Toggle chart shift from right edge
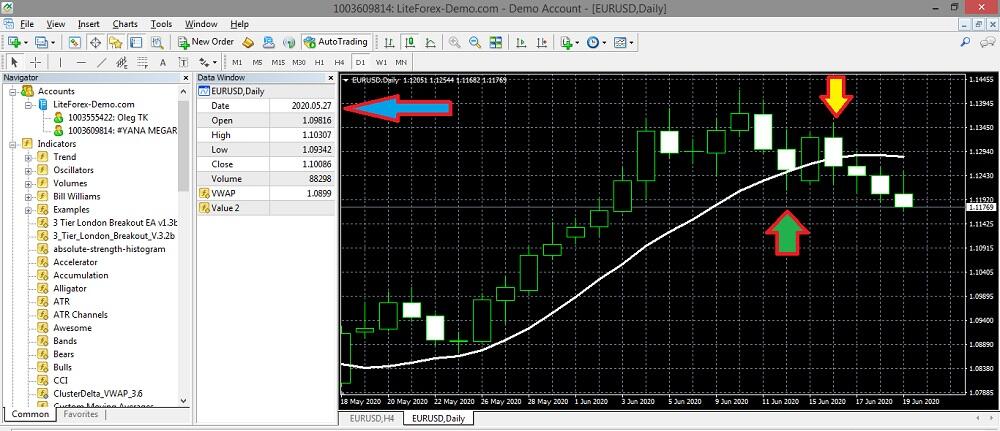Image resolution: width=1000 pixels, height=431 pixels. coord(541,42)
